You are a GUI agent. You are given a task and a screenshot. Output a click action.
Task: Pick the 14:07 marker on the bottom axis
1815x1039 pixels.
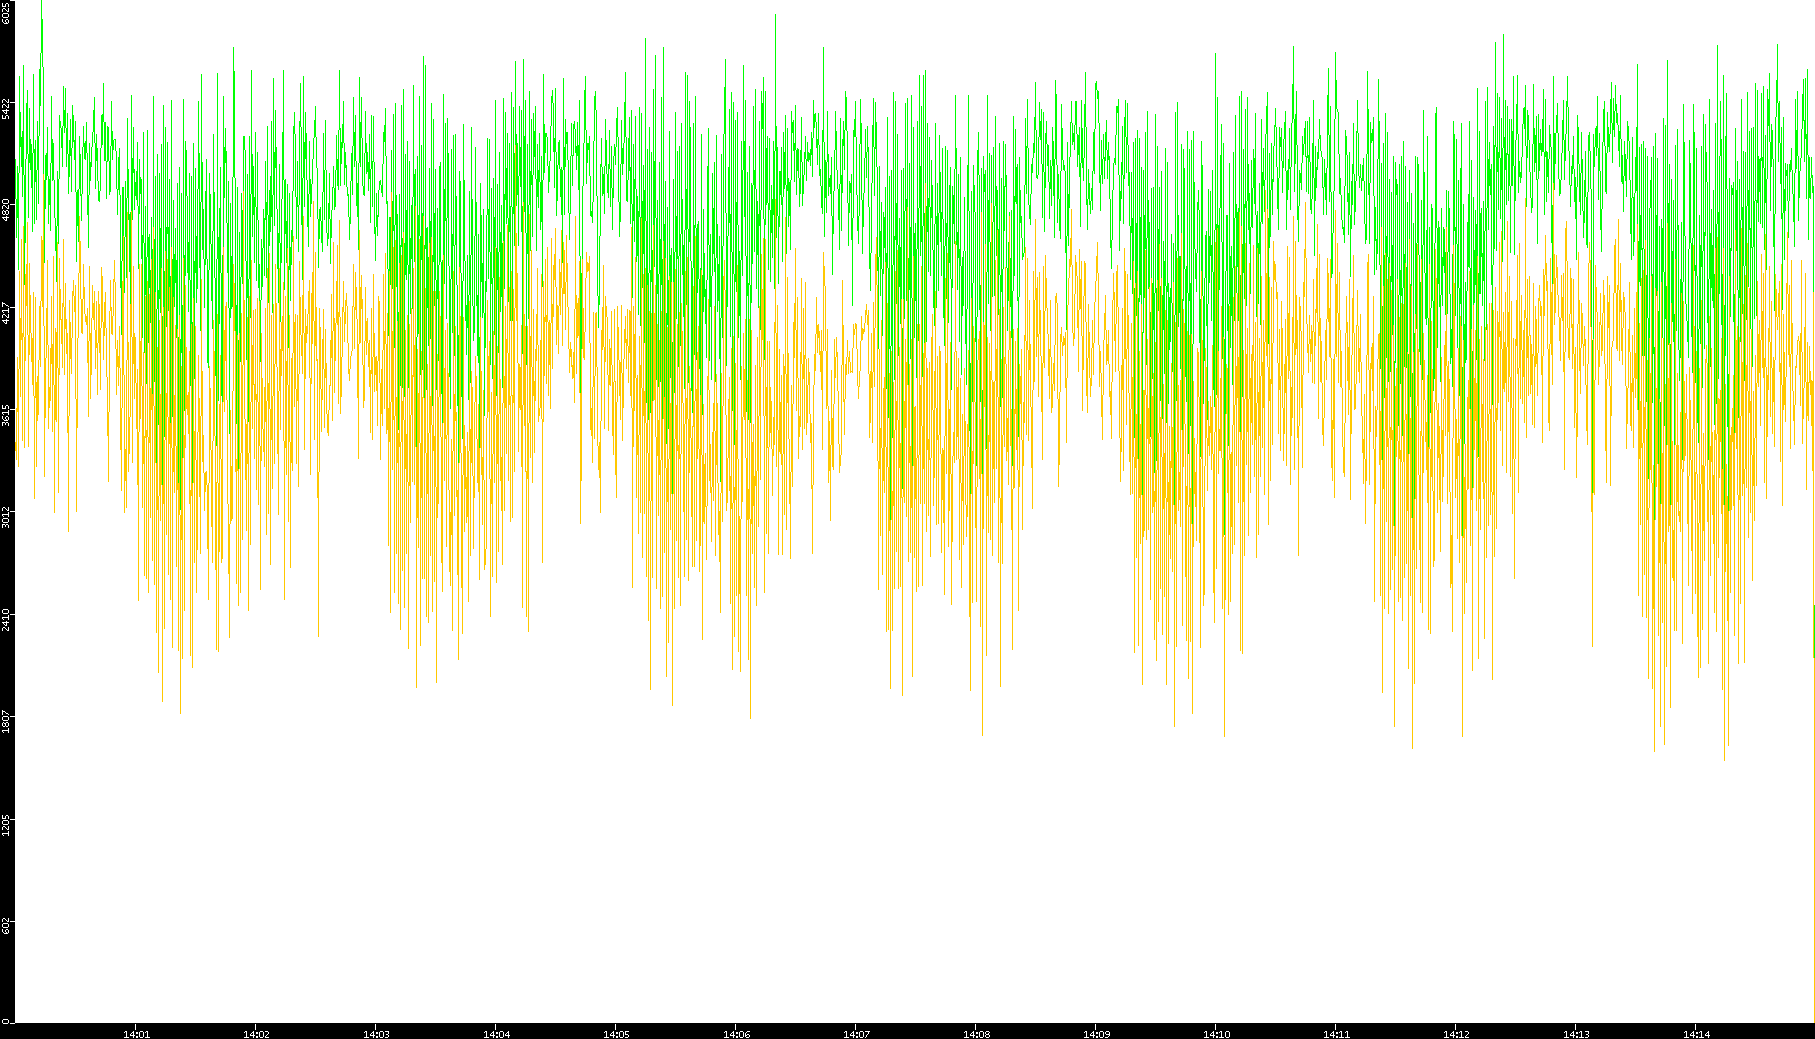tap(856, 1033)
